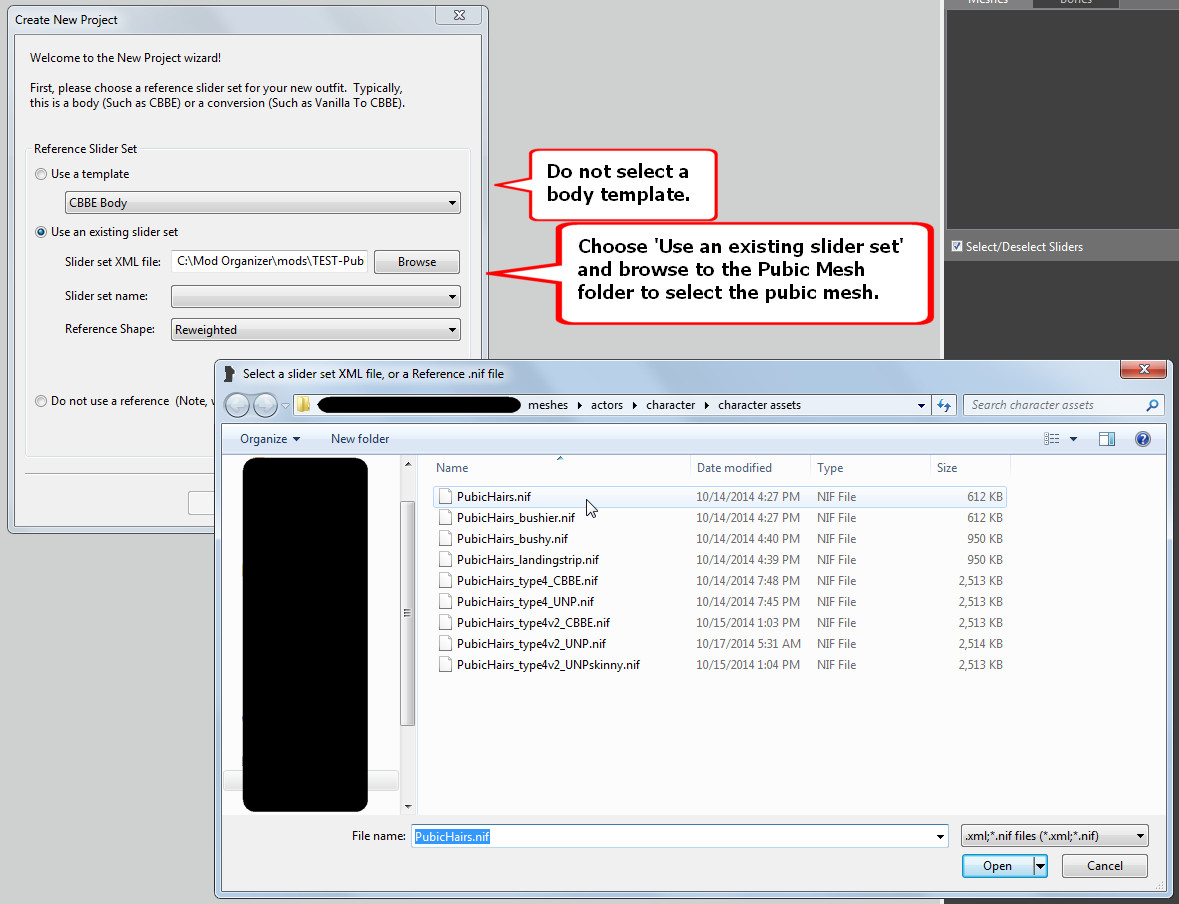Select the PubicHairs_bushy.nif file icon
The height and width of the screenshot is (904, 1179).
point(446,539)
